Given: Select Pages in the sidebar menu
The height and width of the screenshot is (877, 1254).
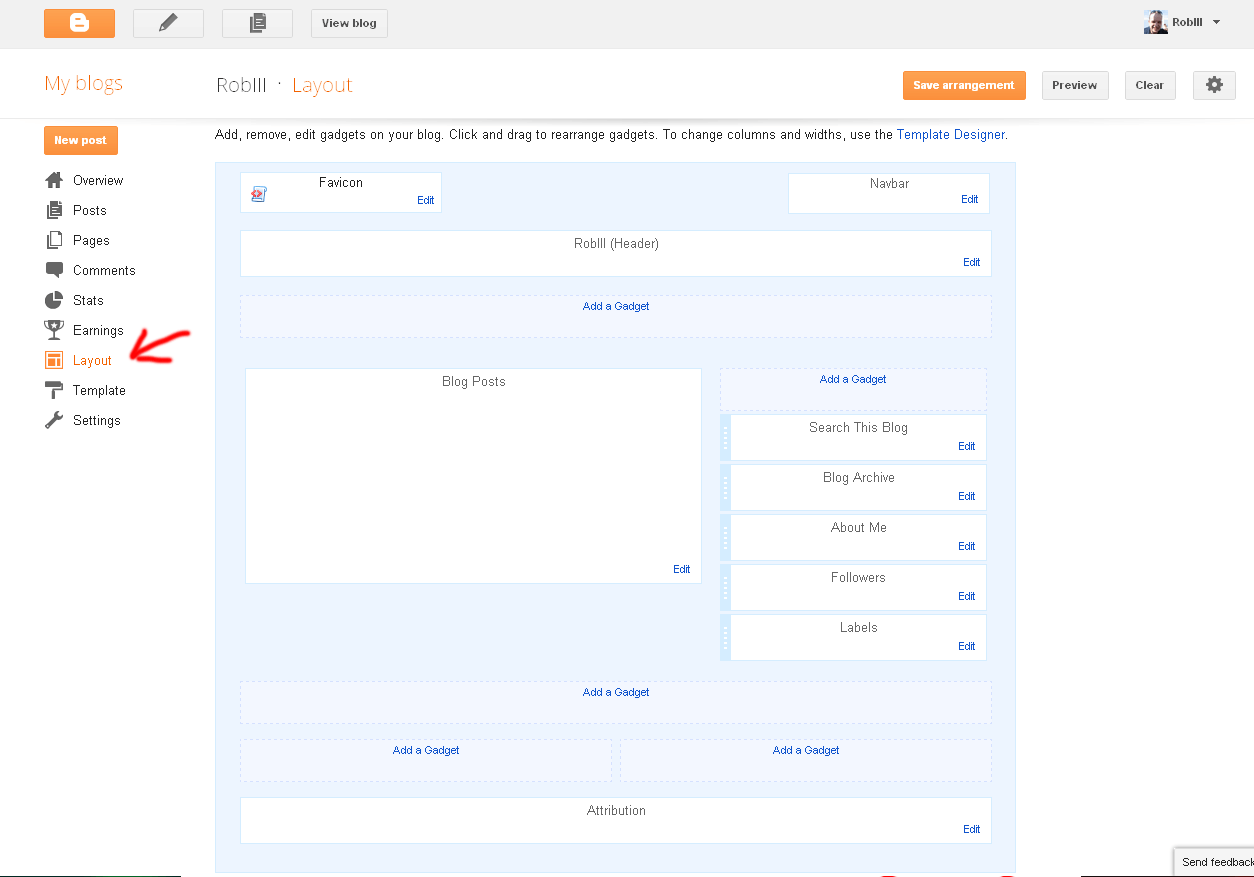Looking at the screenshot, I should [91, 240].
